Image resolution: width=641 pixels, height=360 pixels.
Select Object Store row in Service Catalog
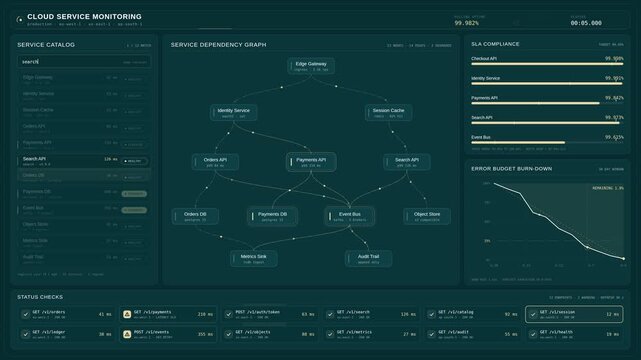[x=84, y=226]
